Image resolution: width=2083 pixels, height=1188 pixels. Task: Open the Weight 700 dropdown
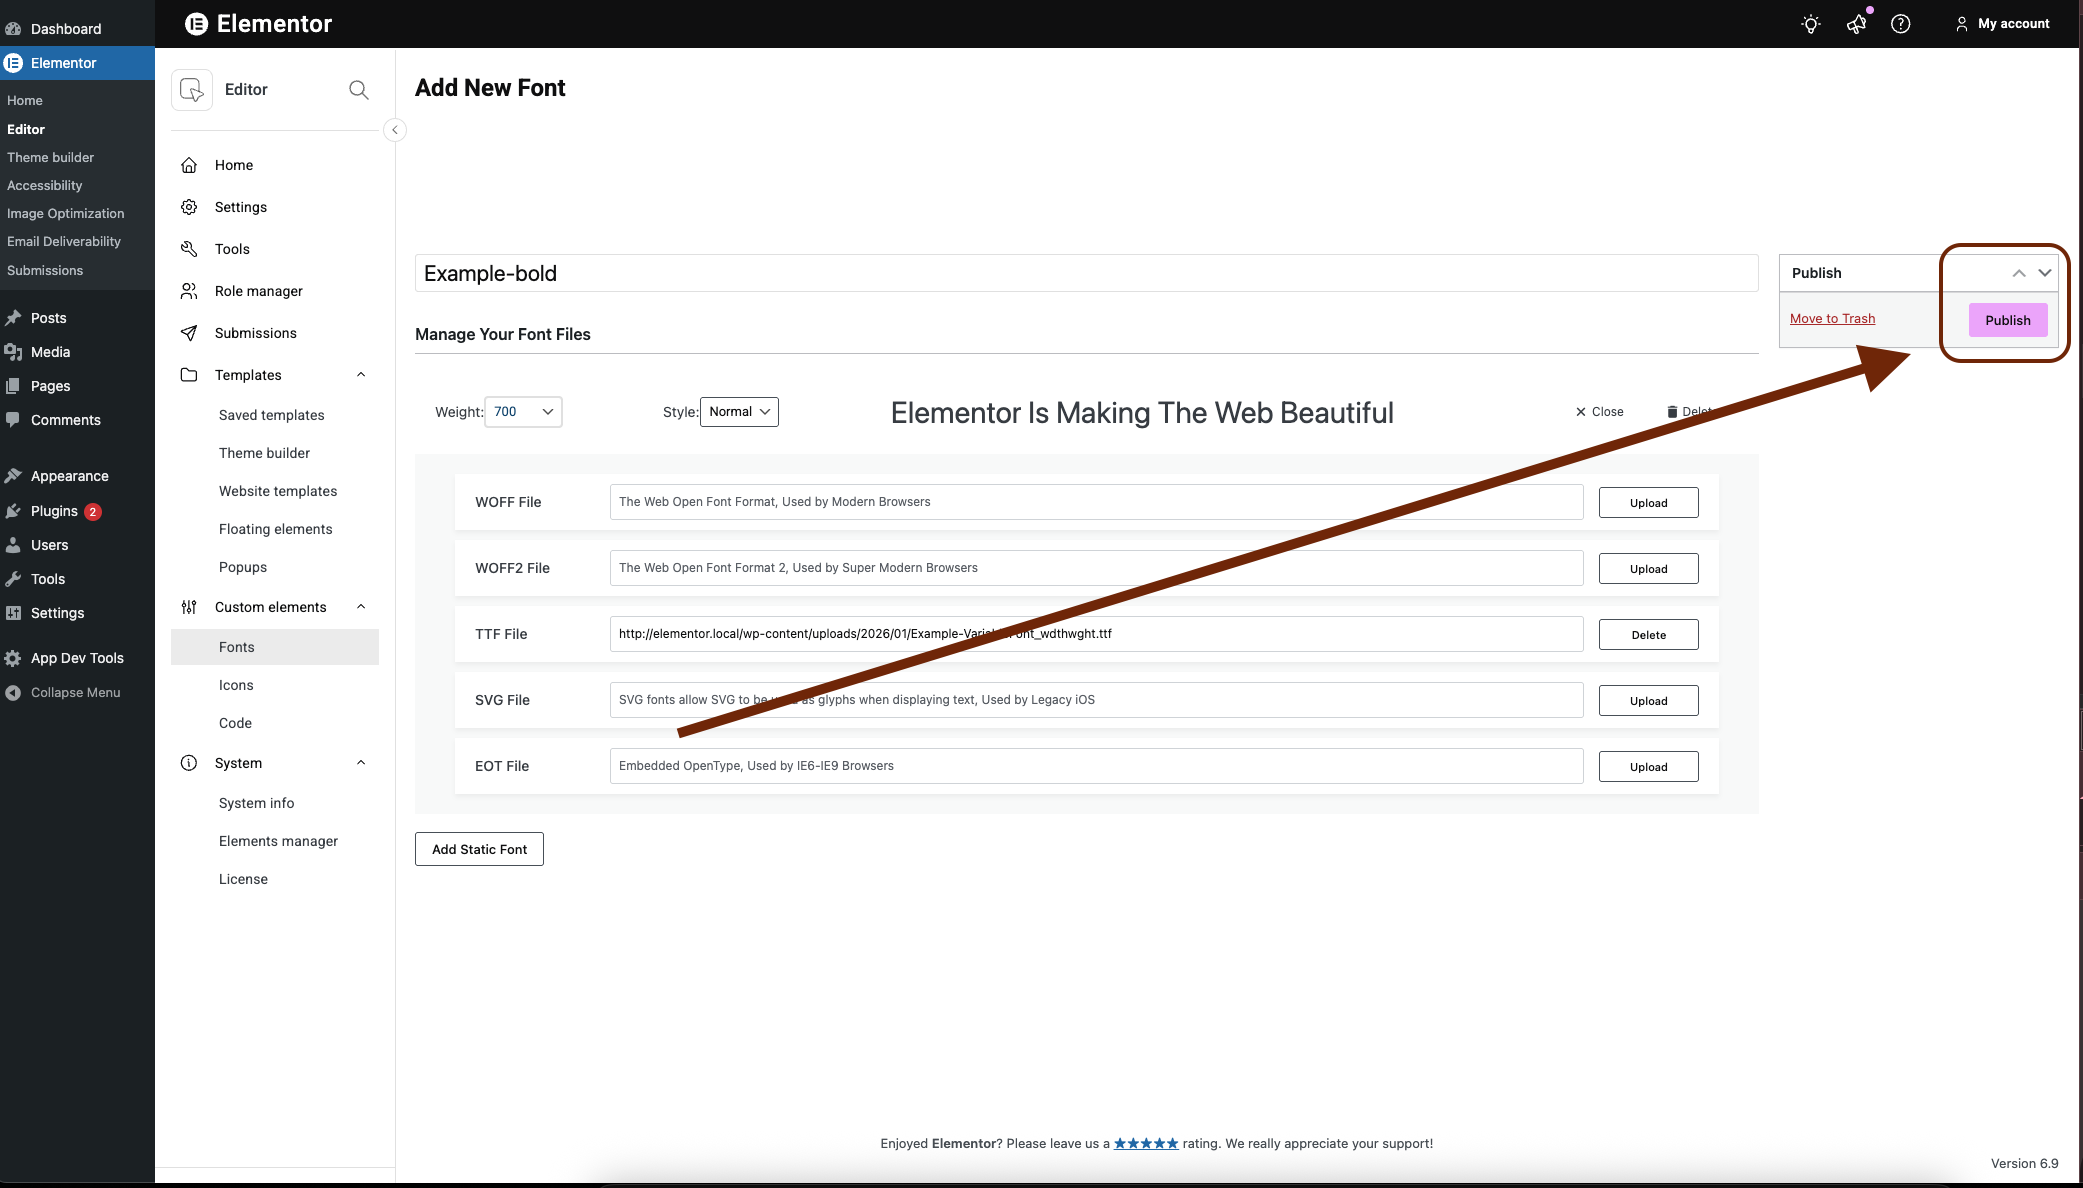coord(523,412)
